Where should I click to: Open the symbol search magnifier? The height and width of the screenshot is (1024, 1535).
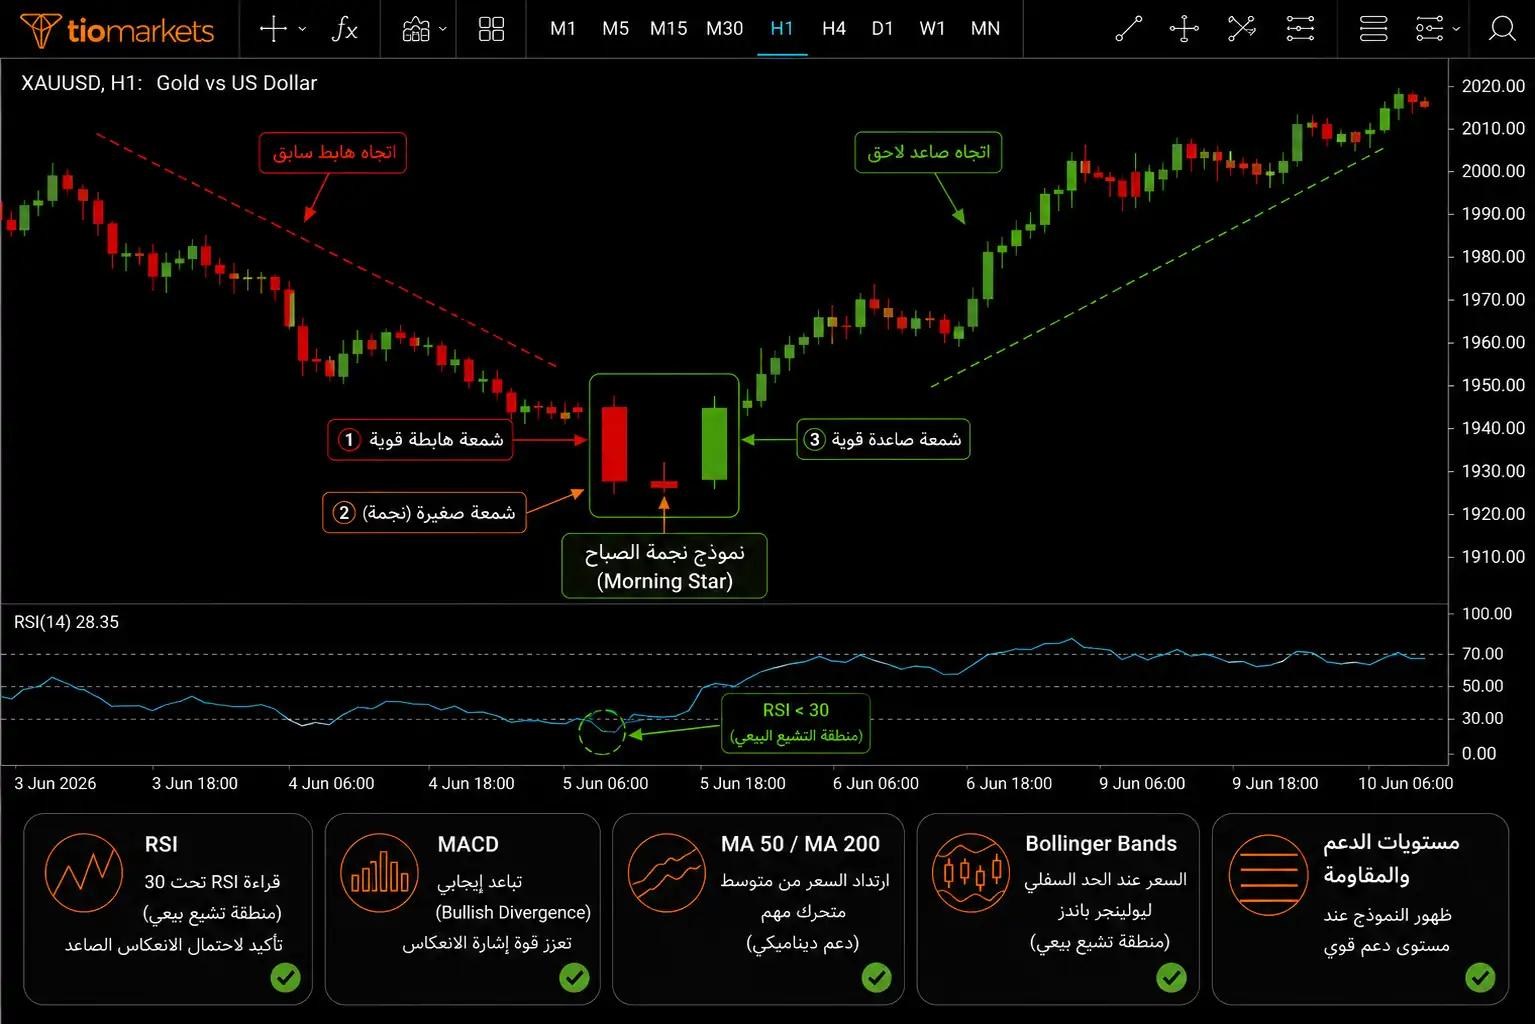click(1502, 29)
